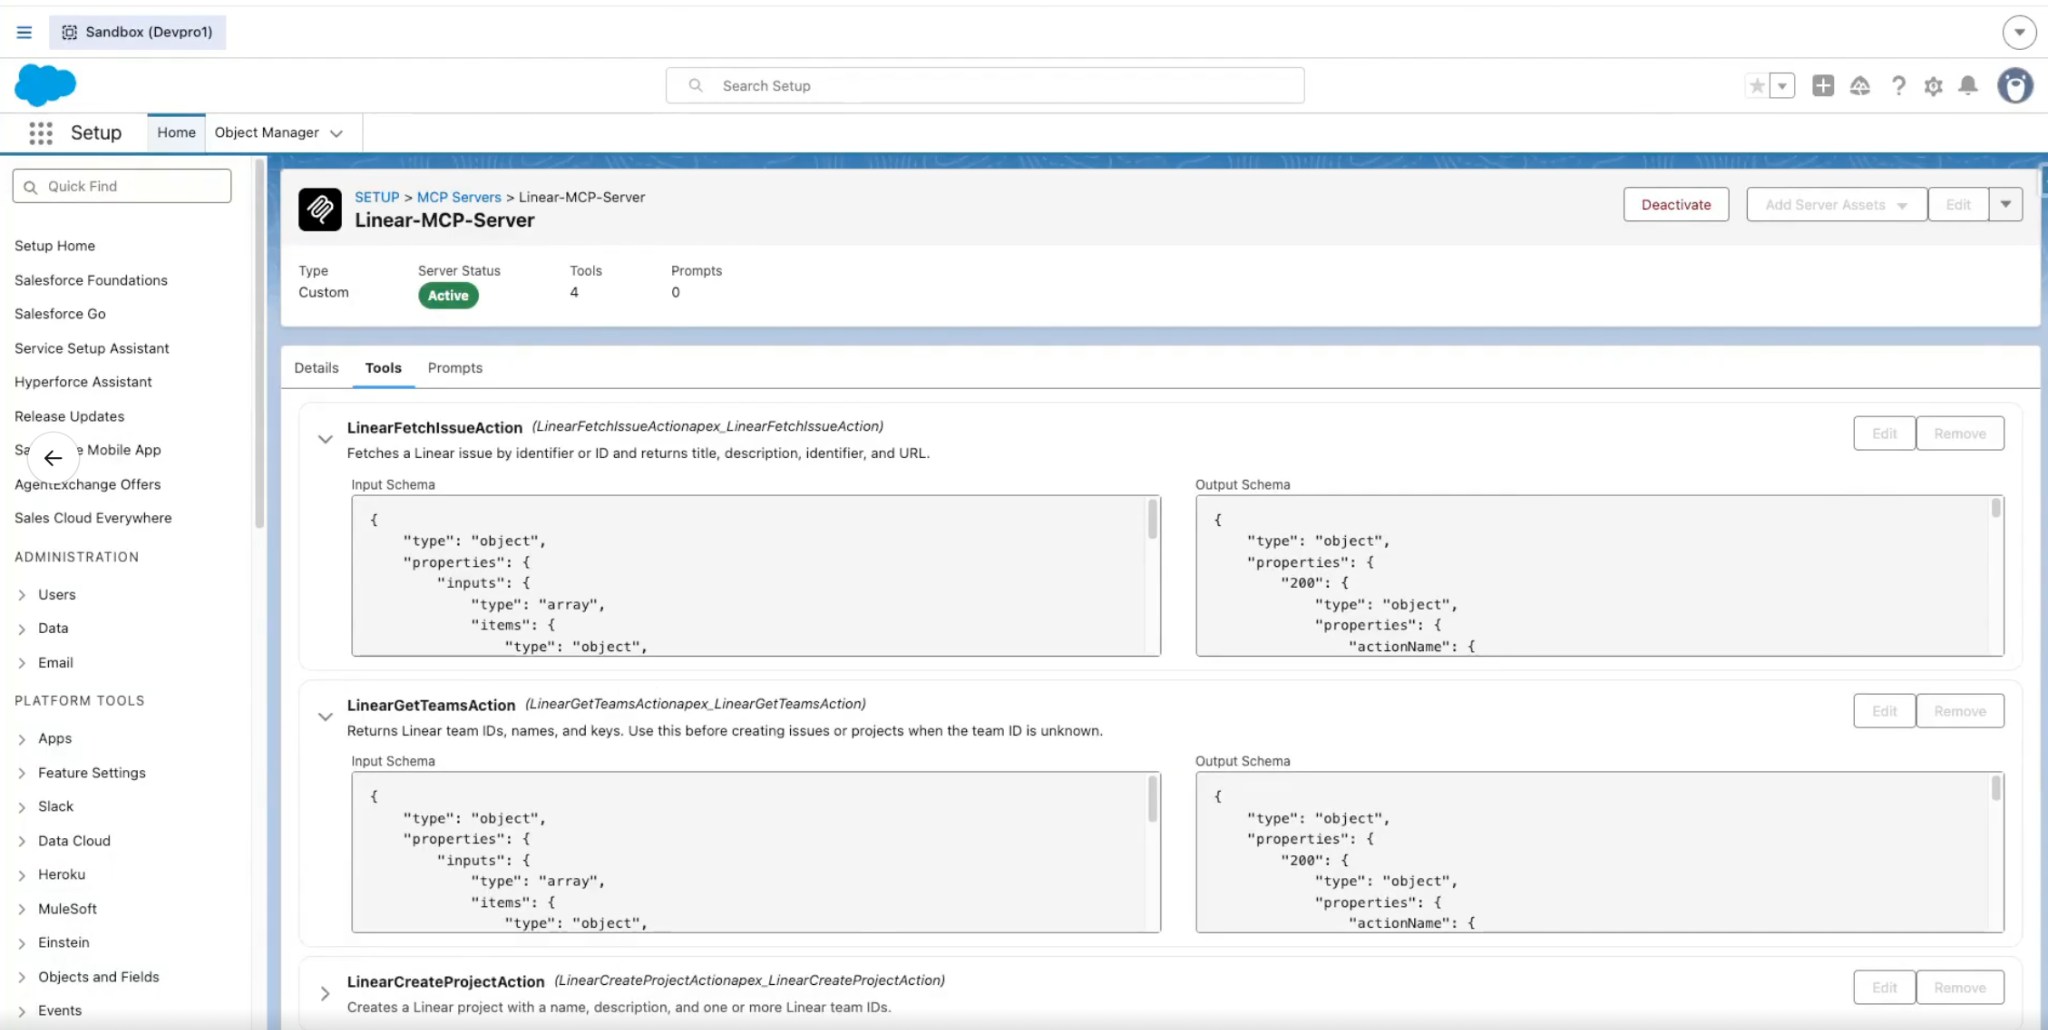Image resolution: width=2048 pixels, height=1030 pixels.
Task: Click the LinearFetchIssueAction input schema scrollbar
Action: [1152, 520]
